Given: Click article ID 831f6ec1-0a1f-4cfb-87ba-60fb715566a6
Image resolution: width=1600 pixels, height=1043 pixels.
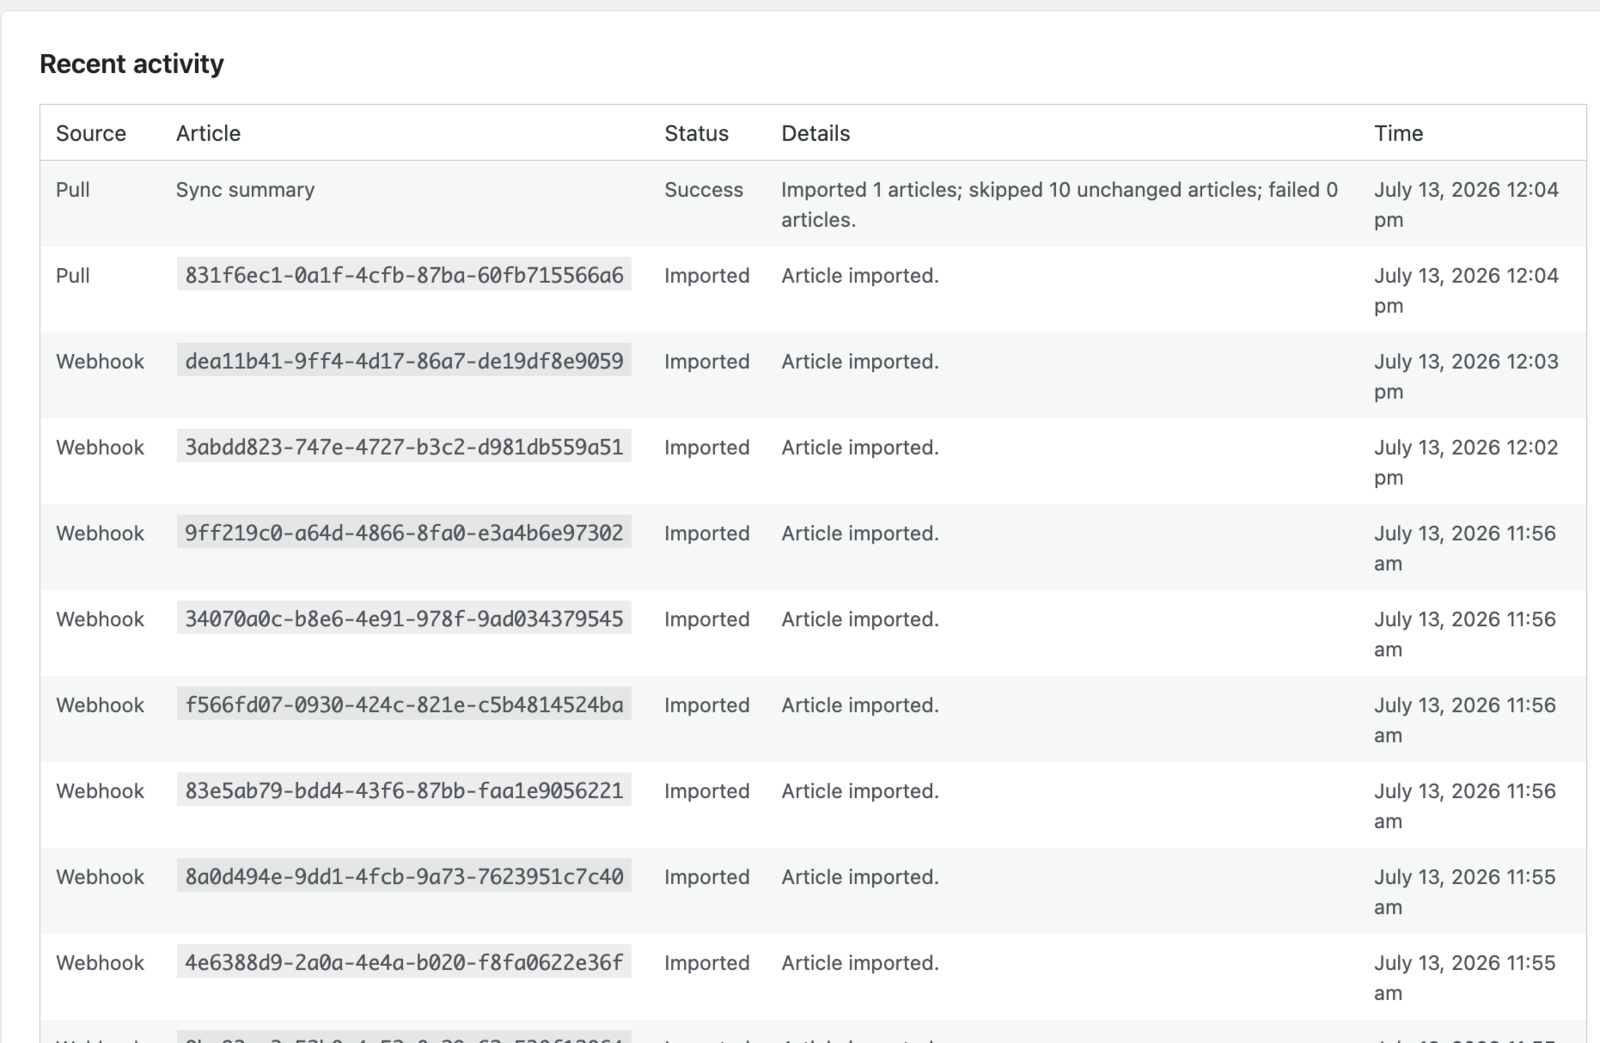Looking at the screenshot, I should 404,275.
